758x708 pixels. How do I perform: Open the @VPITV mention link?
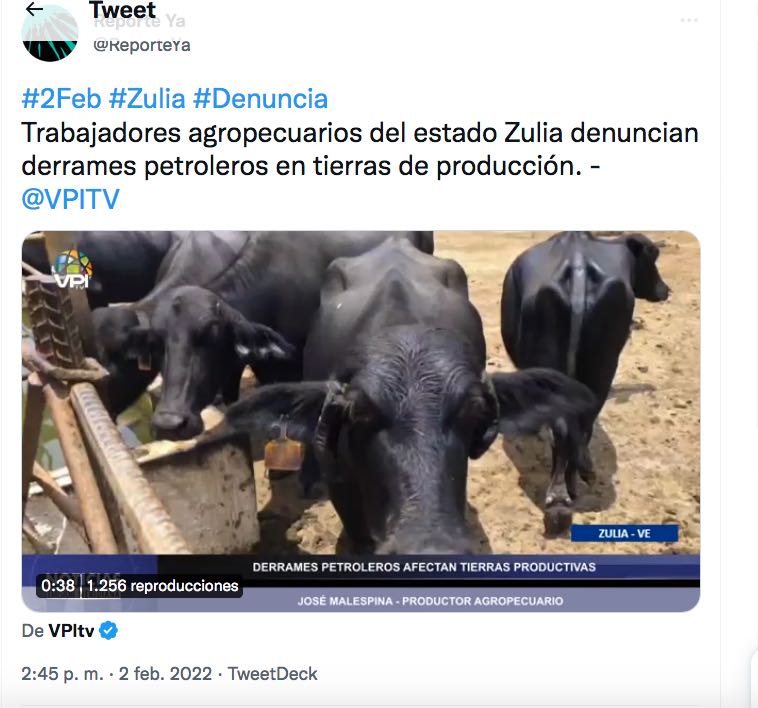click(71, 199)
